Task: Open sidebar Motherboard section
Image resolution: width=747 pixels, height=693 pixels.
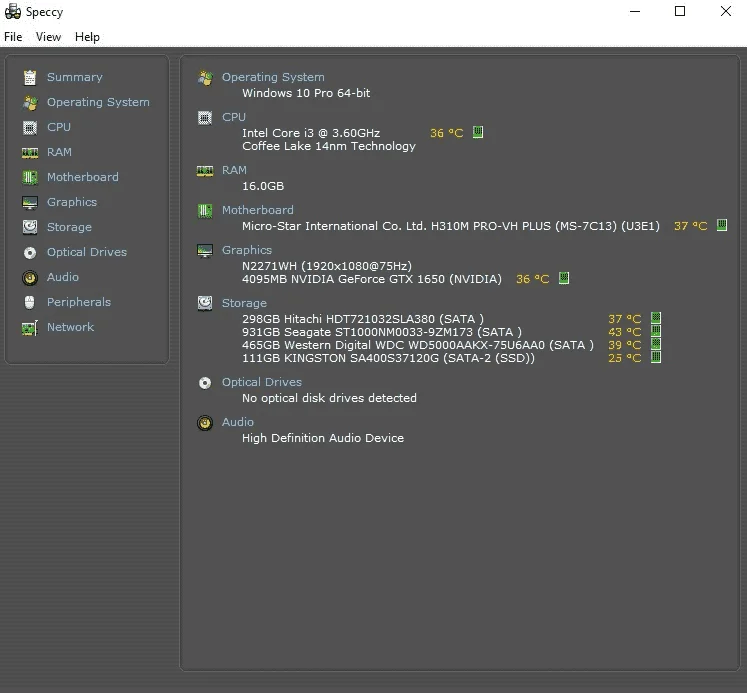Action: (83, 177)
